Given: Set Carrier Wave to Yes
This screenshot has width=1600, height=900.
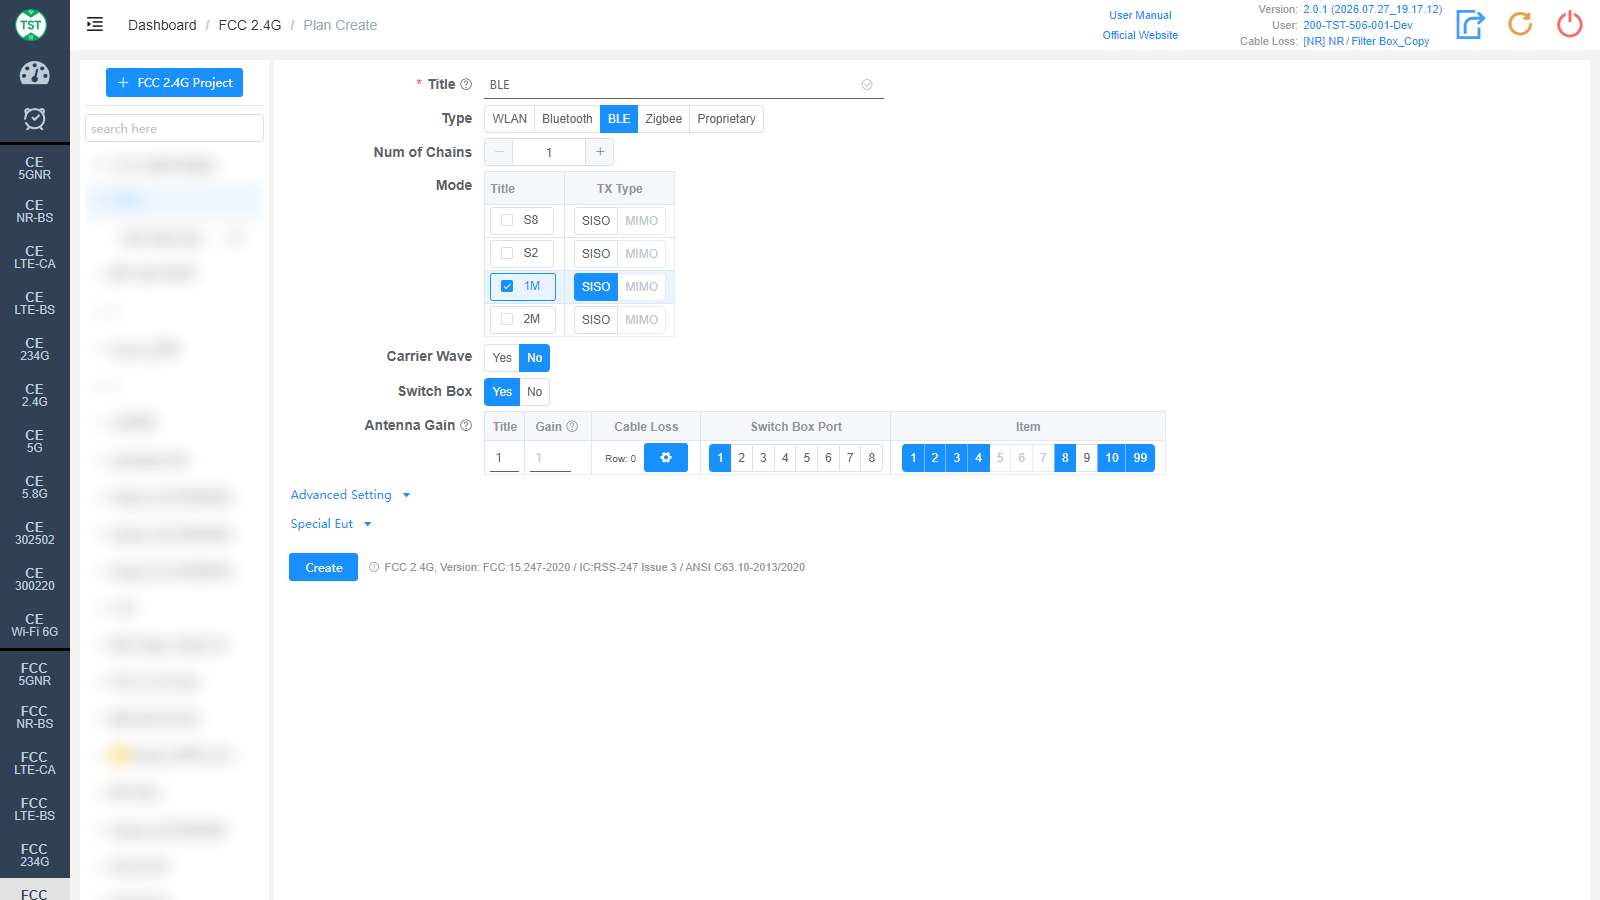Looking at the screenshot, I should coord(502,358).
